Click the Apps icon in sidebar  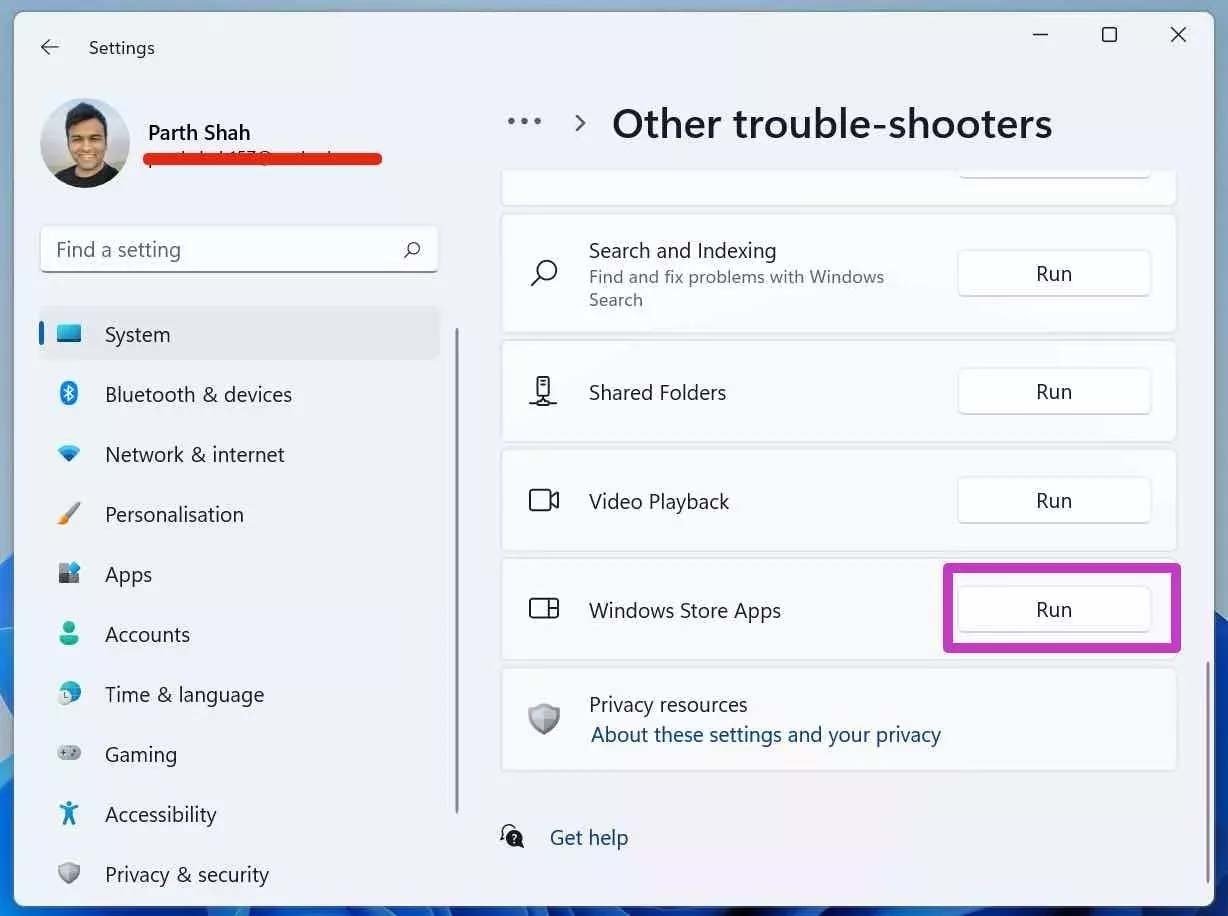pos(69,573)
